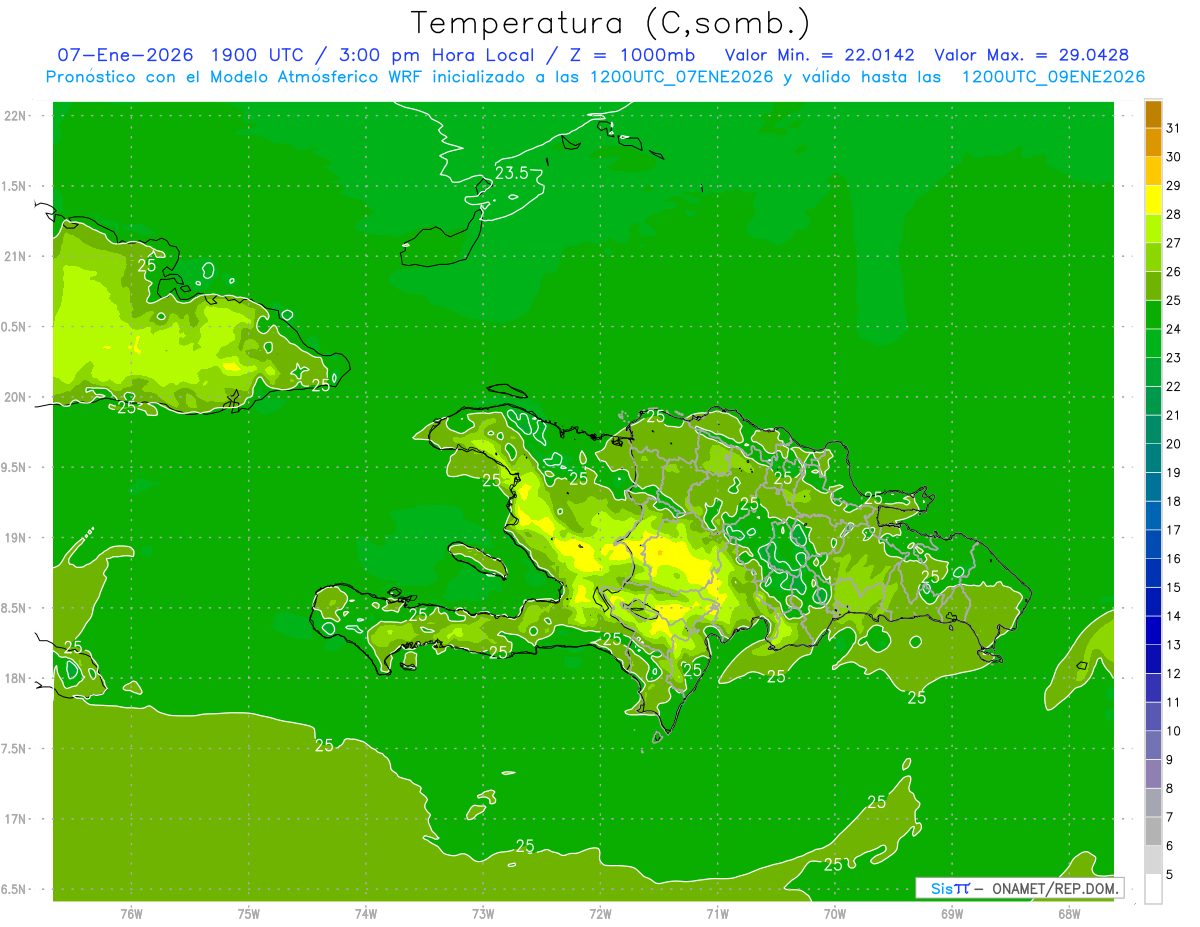Click the teal legend swatch between 19 and 20

(1153, 458)
